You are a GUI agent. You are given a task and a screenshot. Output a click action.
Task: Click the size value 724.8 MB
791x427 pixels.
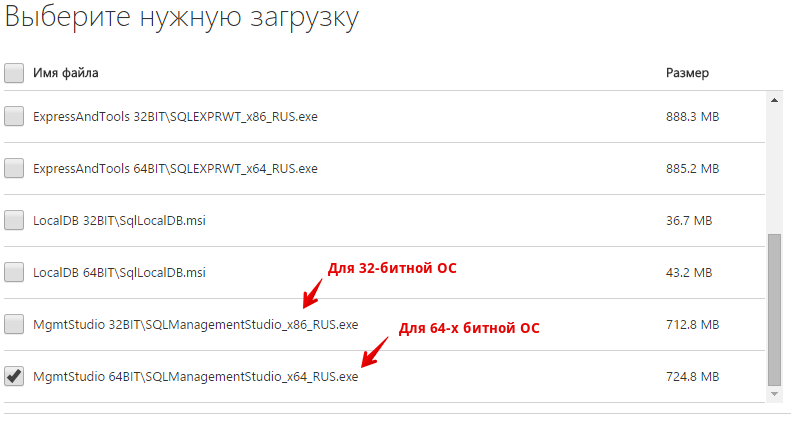point(692,377)
